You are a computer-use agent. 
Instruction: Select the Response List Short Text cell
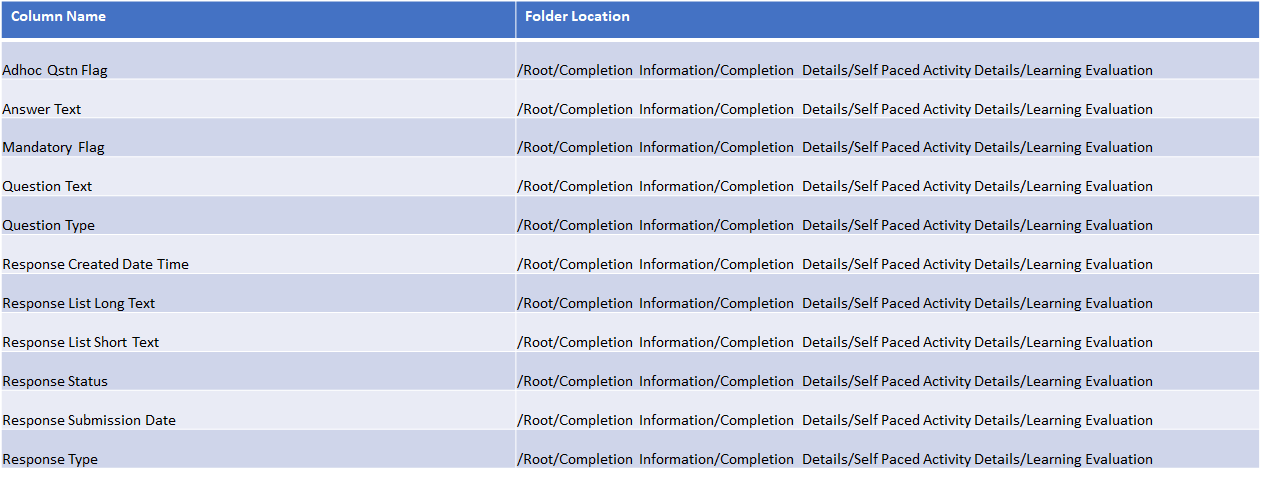81,343
